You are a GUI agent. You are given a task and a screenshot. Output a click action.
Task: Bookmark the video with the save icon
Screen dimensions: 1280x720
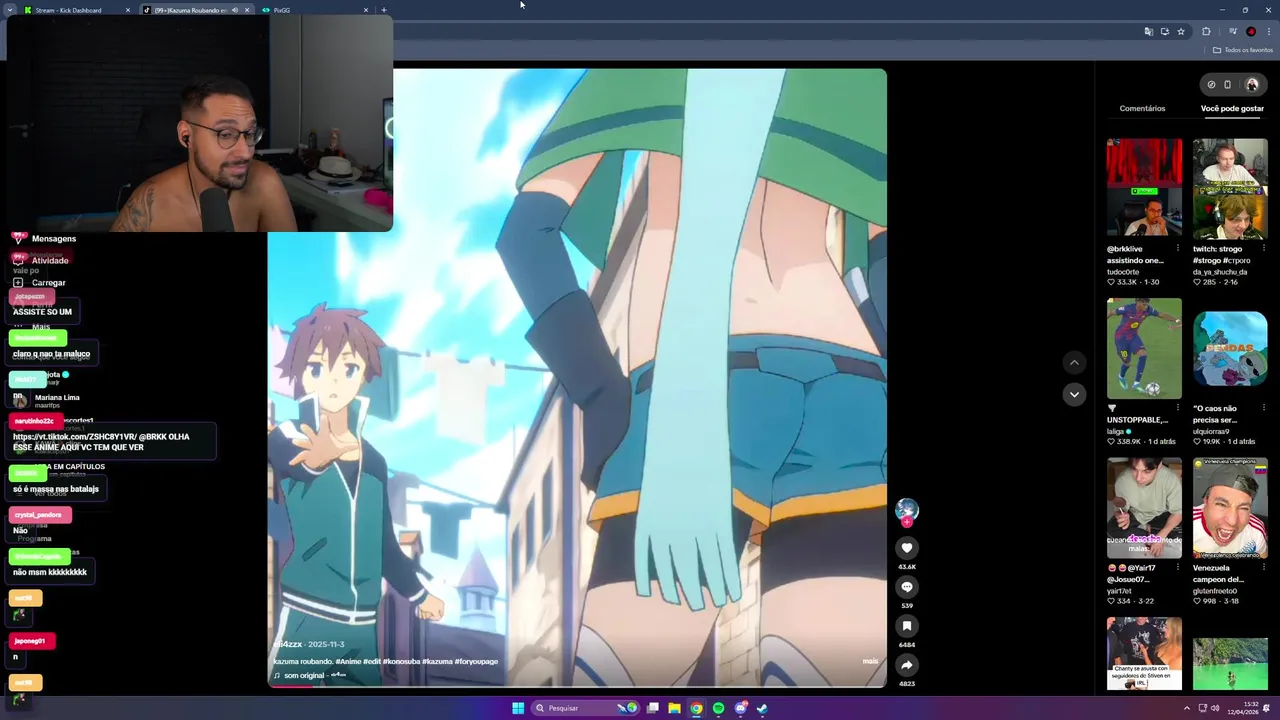click(907, 626)
